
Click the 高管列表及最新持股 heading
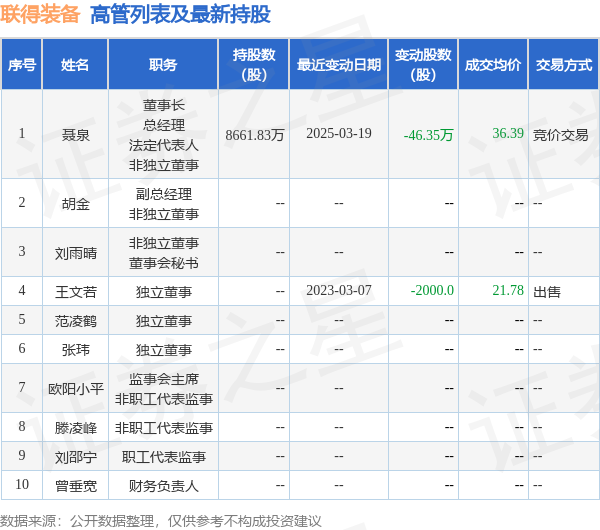[x=180, y=15]
